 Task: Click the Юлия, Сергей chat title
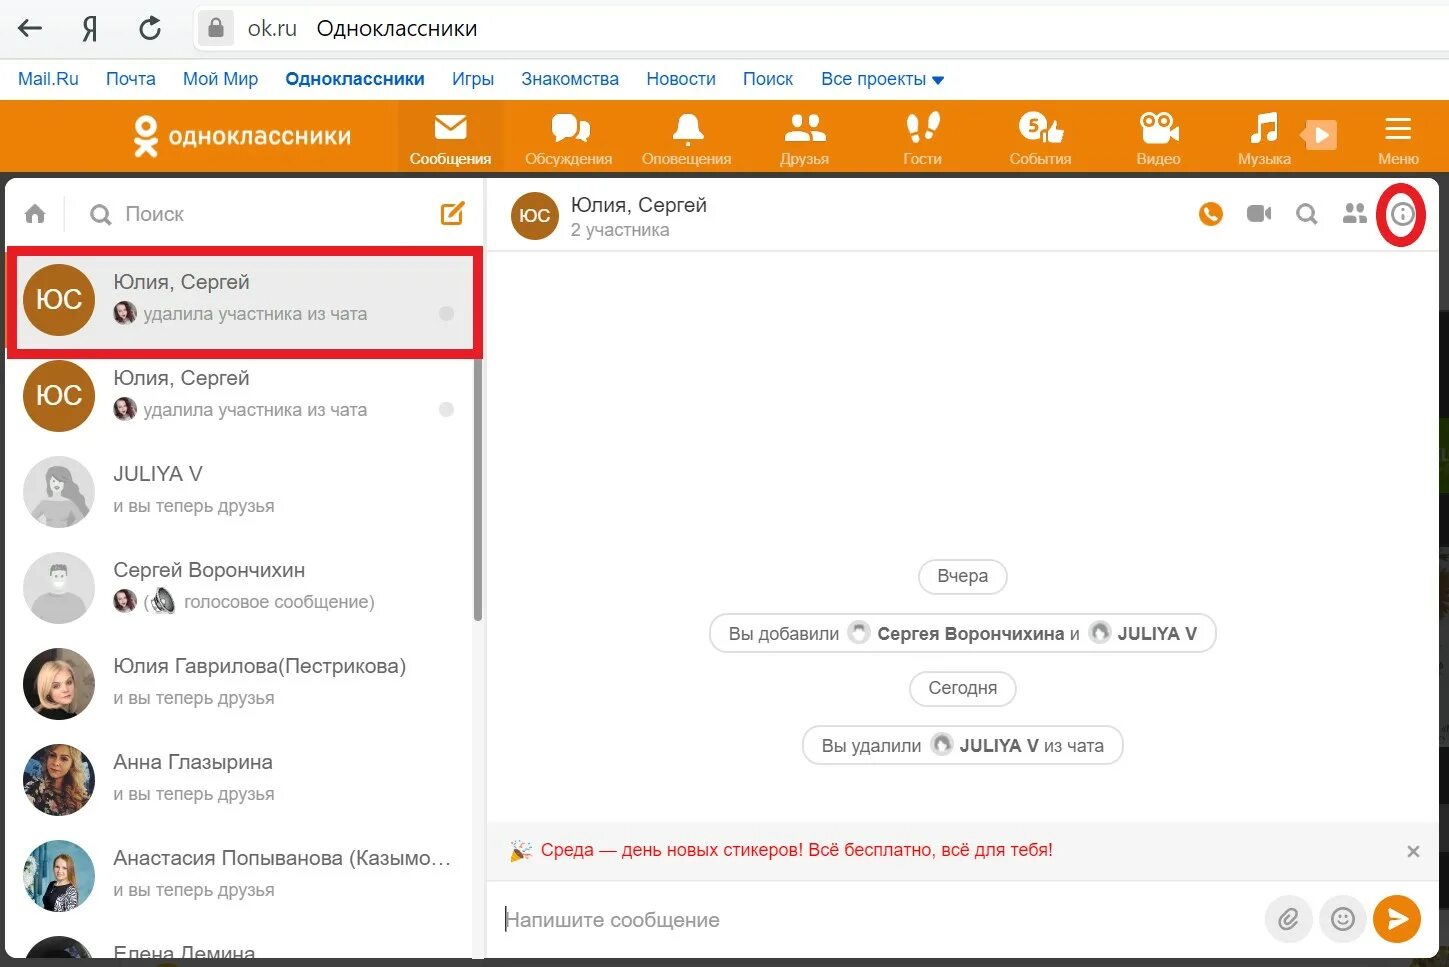coord(639,205)
